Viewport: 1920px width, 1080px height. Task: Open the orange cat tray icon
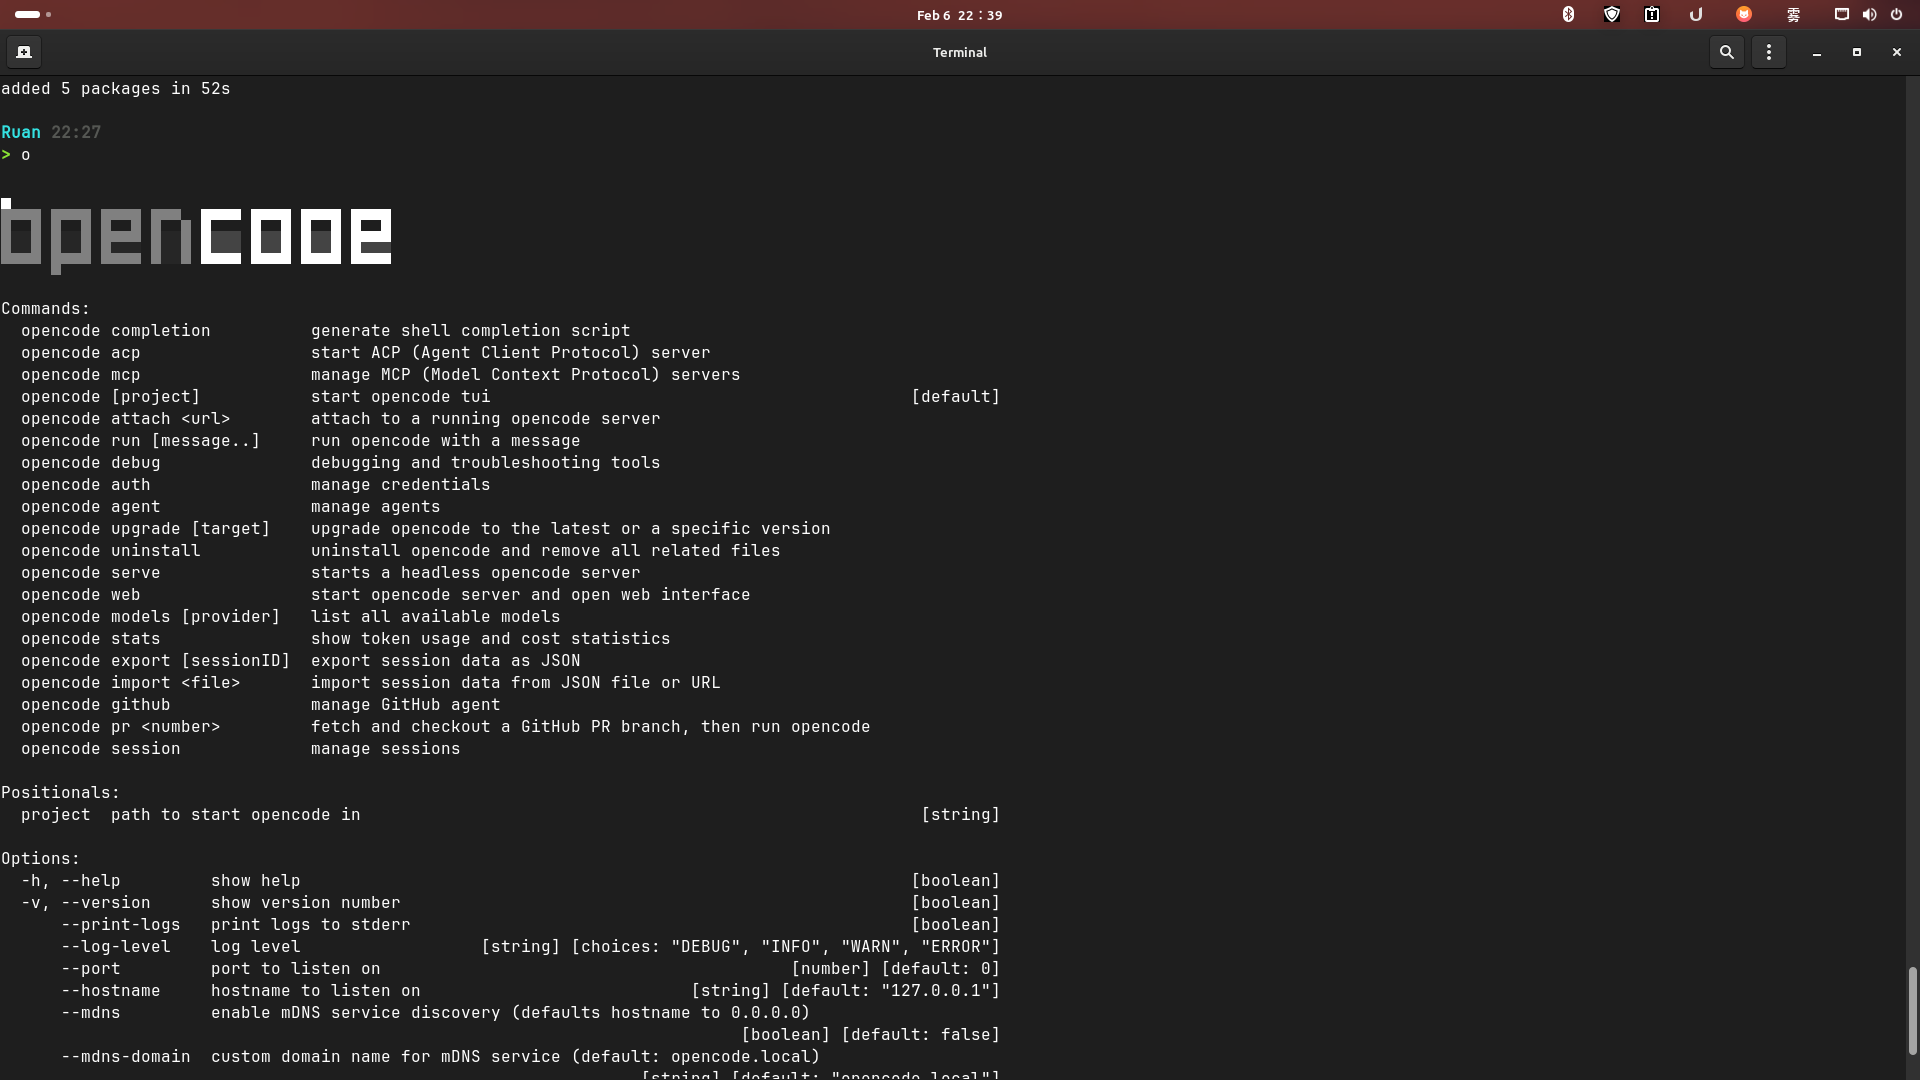coord(1743,14)
